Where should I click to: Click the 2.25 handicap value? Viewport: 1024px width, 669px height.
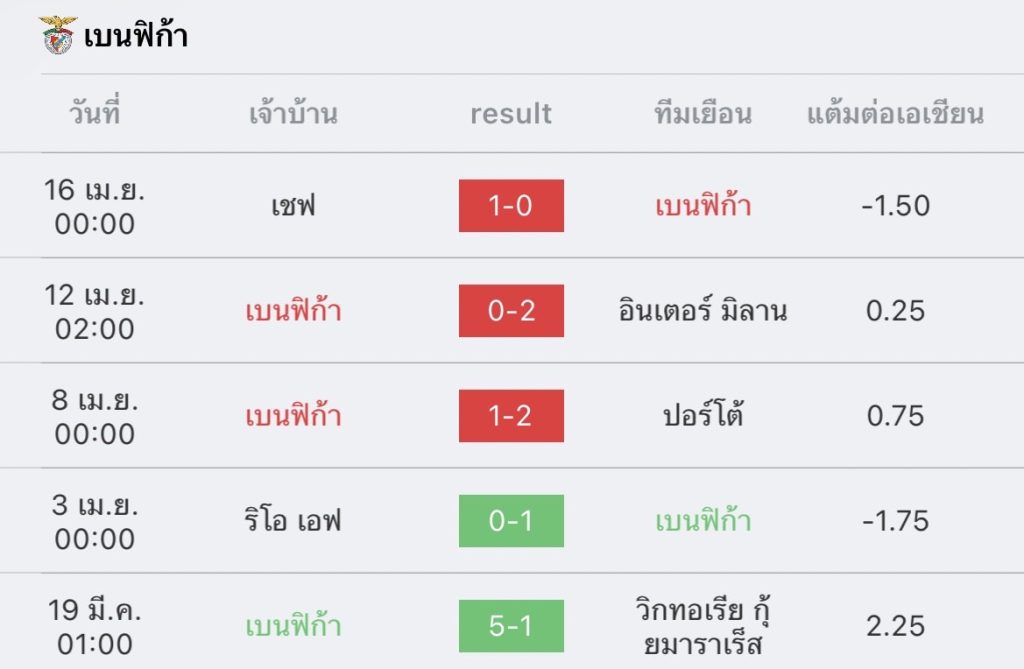coord(895,626)
